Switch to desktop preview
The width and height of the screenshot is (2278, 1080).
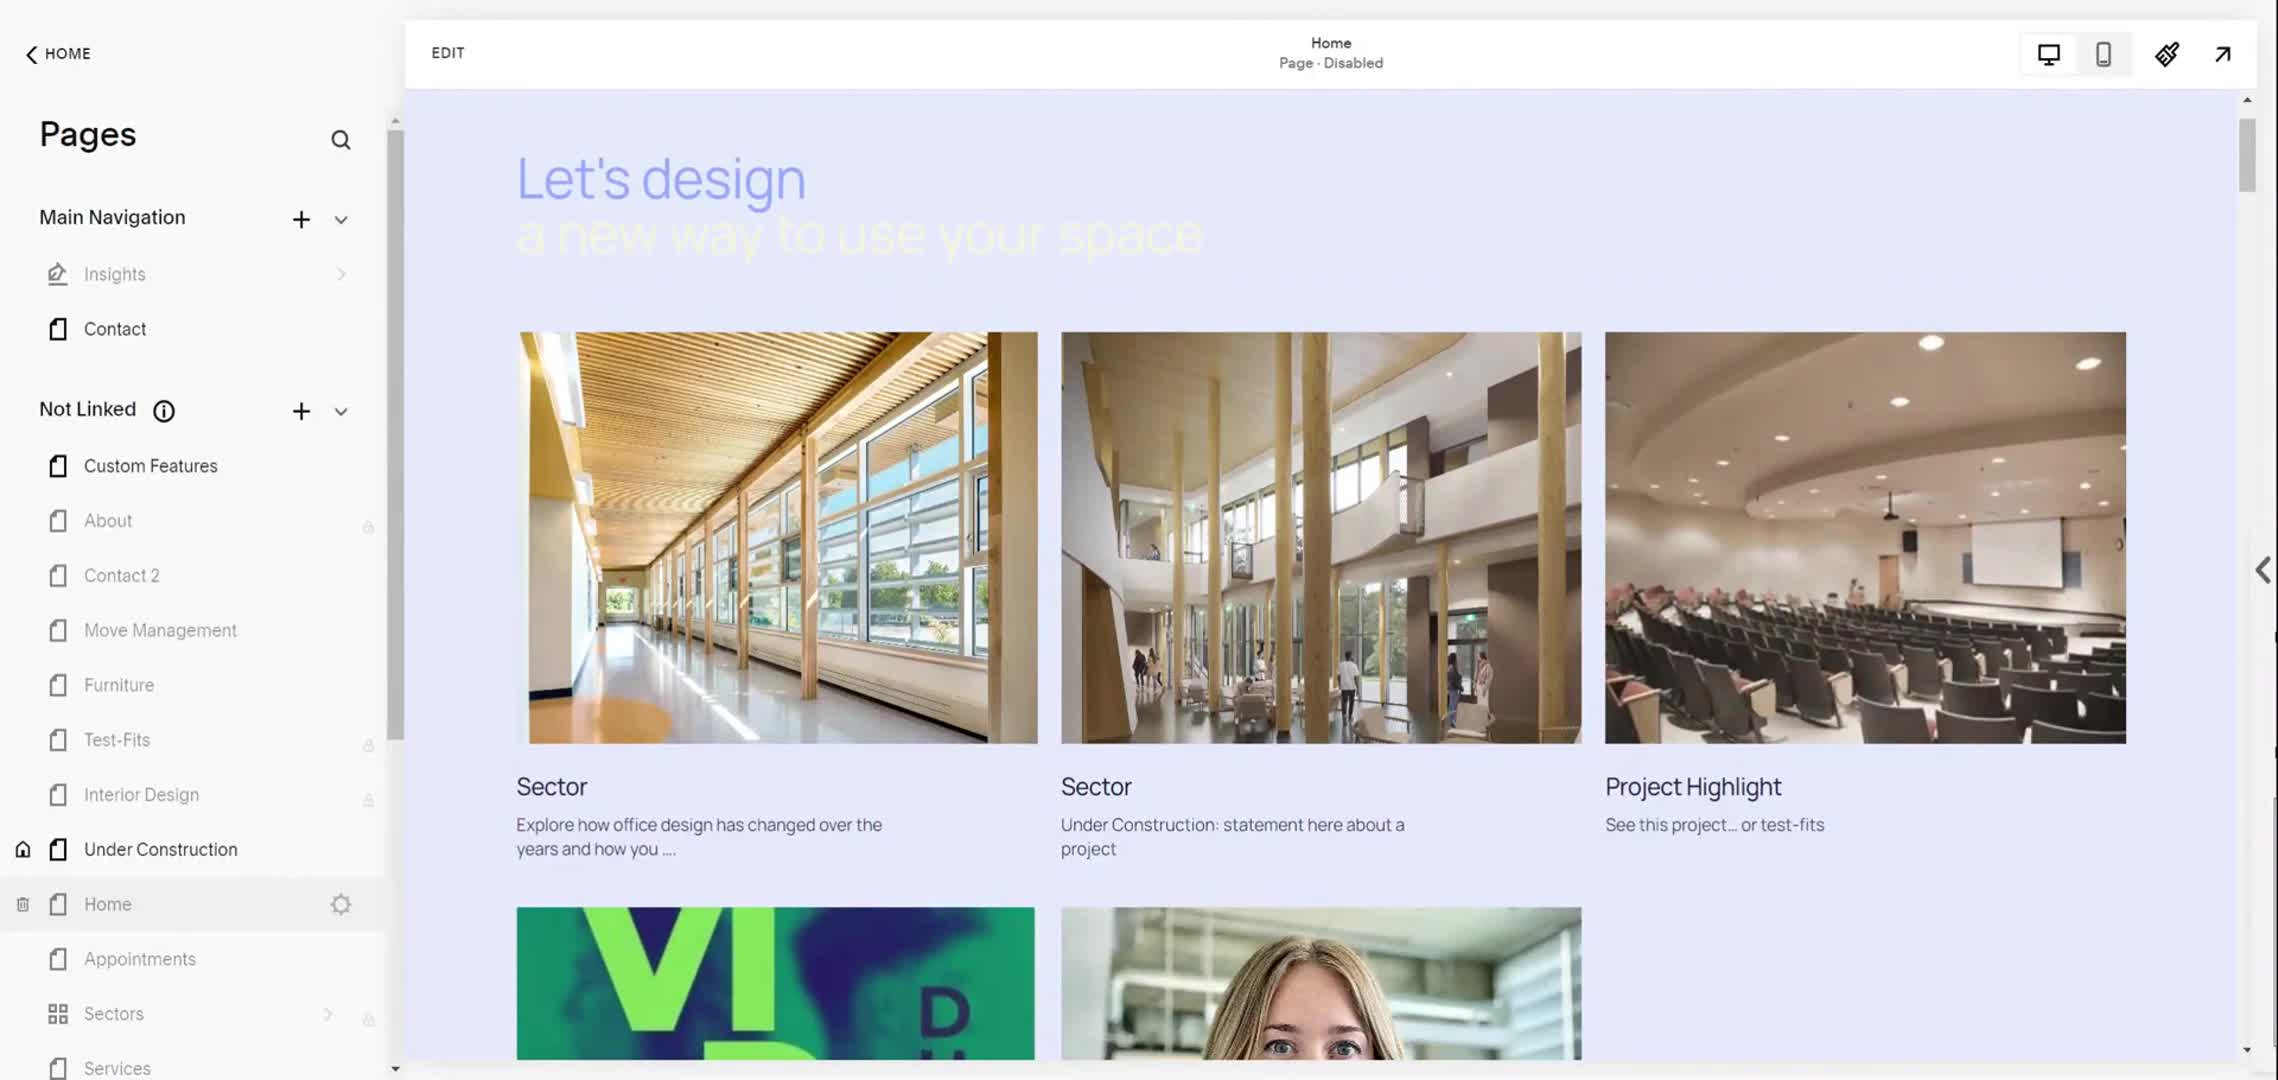coord(2049,55)
